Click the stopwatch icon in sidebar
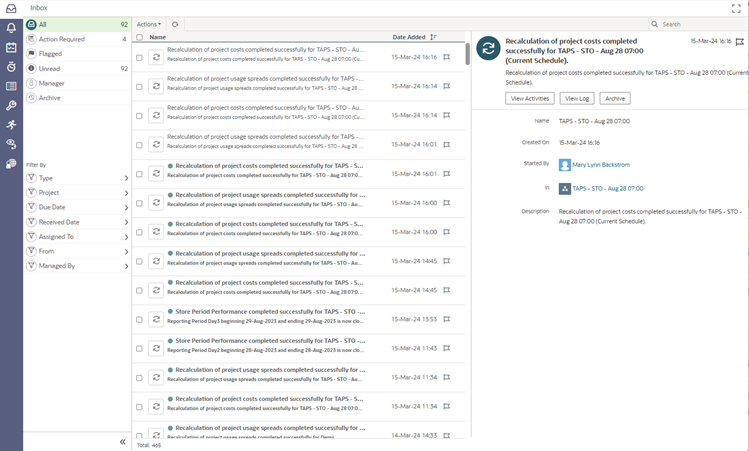The height and width of the screenshot is (451, 749). (x=11, y=66)
